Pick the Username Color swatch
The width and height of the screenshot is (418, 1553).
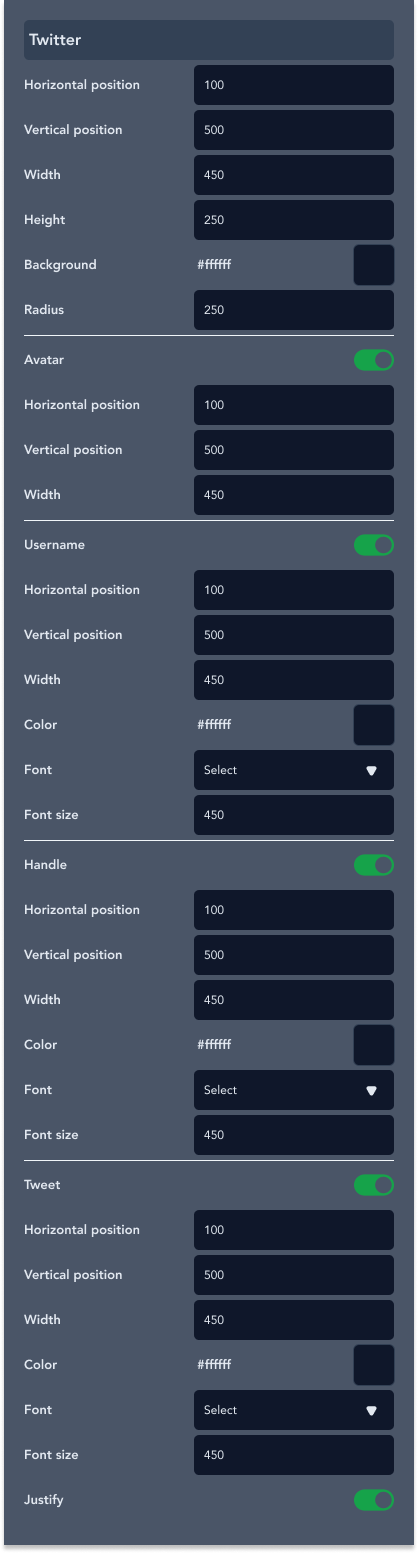click(374, 725)
